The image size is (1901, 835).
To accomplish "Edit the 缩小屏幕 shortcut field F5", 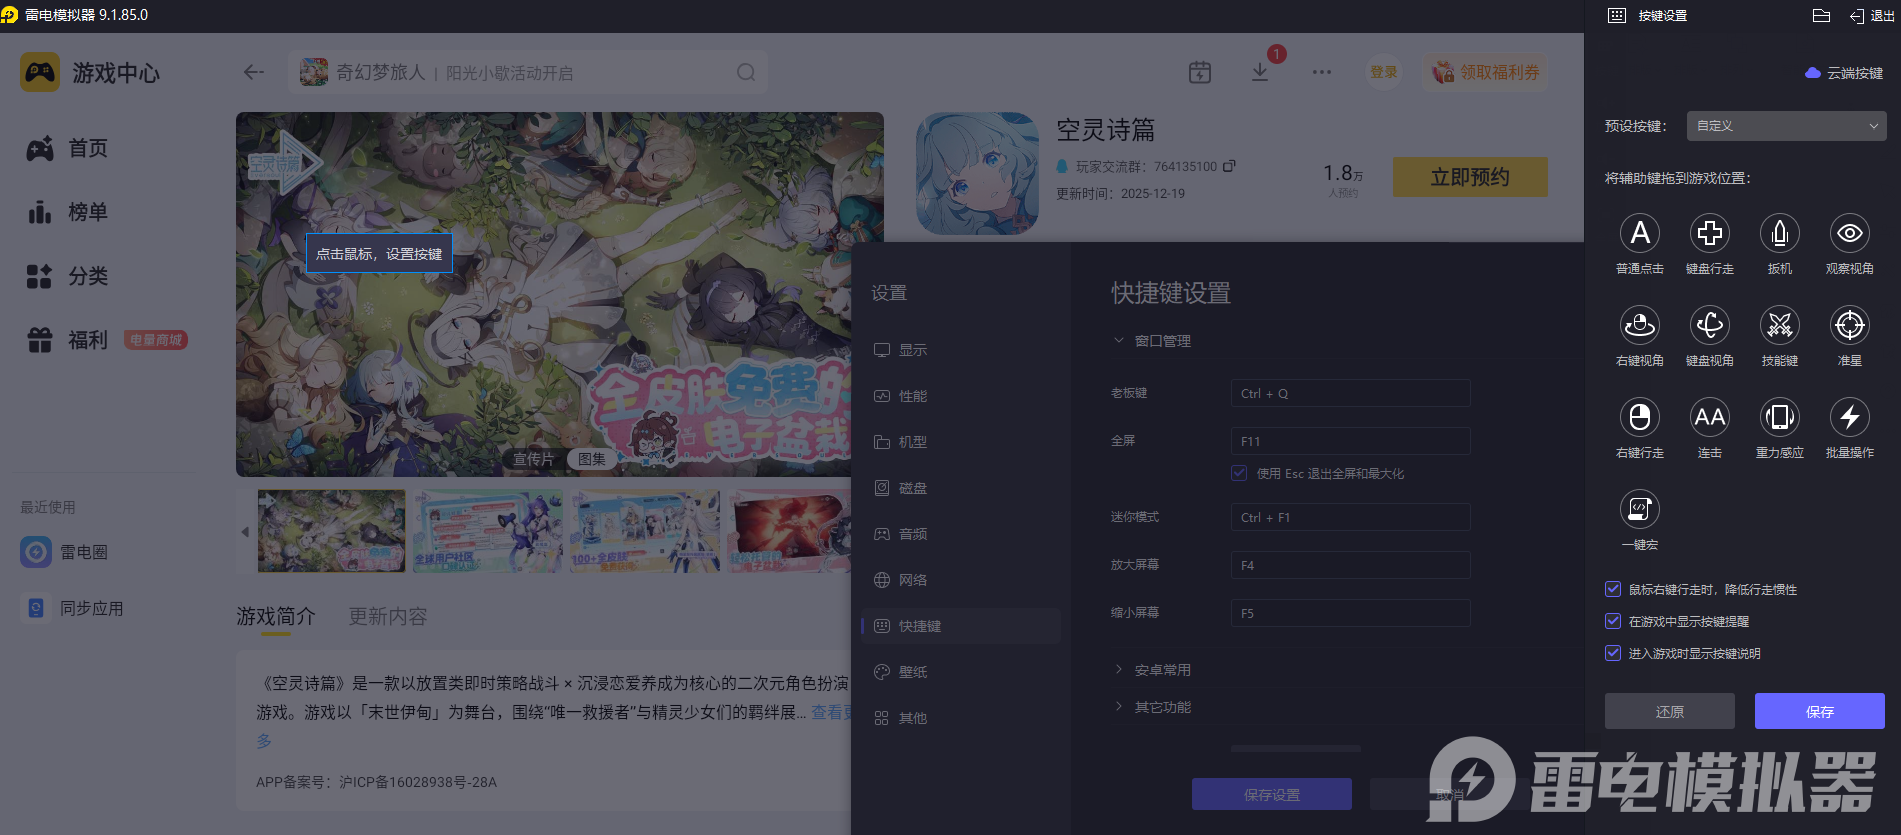I will pos(1350,613).
